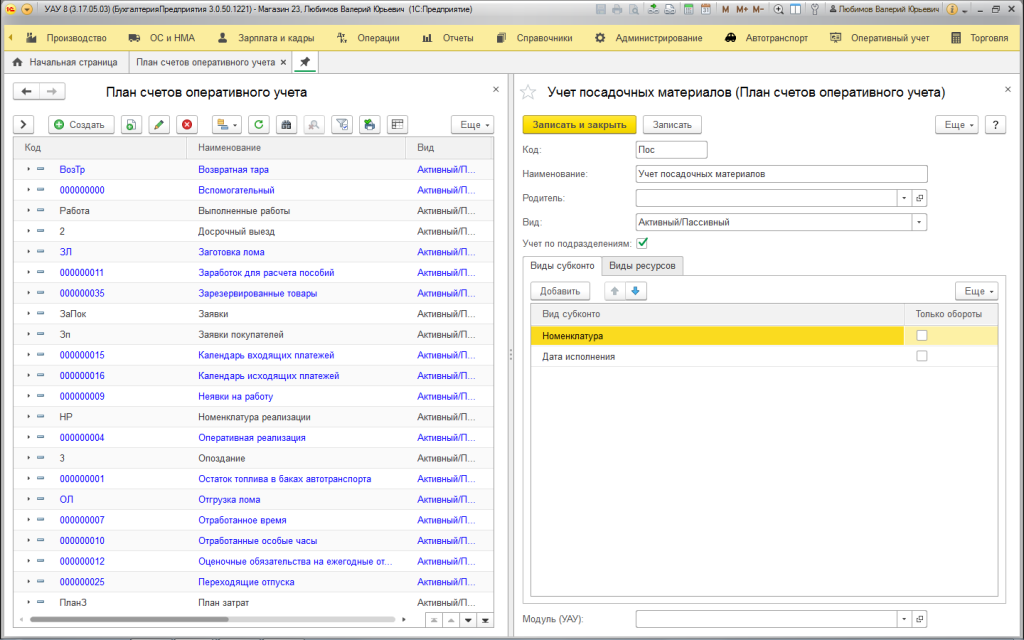The width and height of the screenshot is (1024, 640).
Task: Click the zoom magnifier icon in title bar
Action: 778,9
